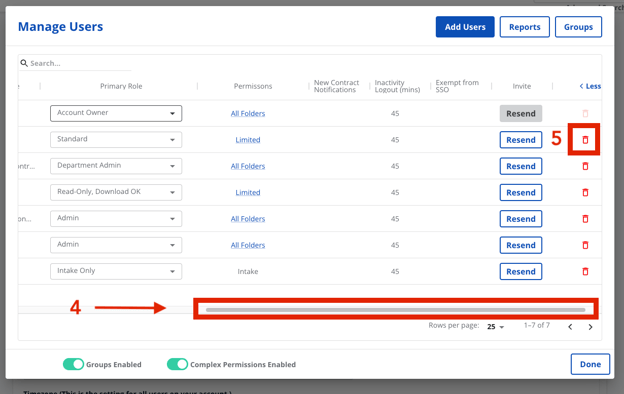The height and width of the screenshot is (394, 624).
Task: Click the Add Users button
Action: click(x=465, y=27)
